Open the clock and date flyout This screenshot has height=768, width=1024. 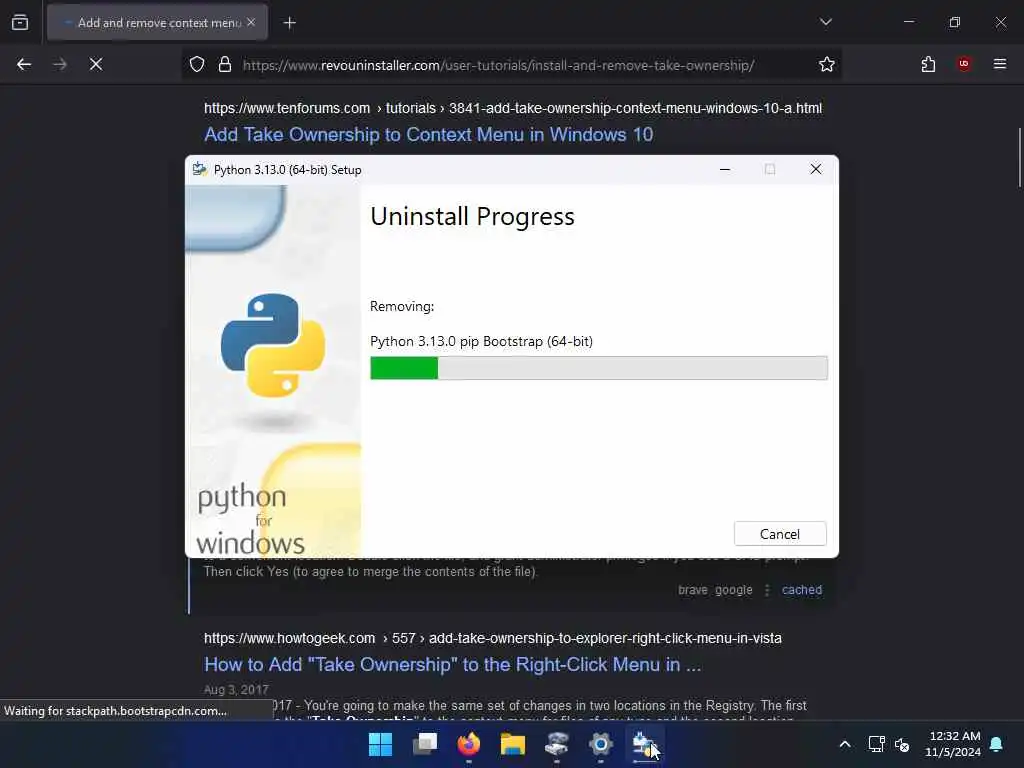coord(952,744)
